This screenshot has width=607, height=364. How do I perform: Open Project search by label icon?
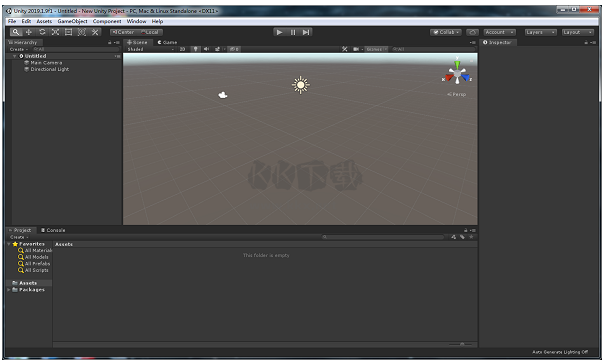click(462, 237)
